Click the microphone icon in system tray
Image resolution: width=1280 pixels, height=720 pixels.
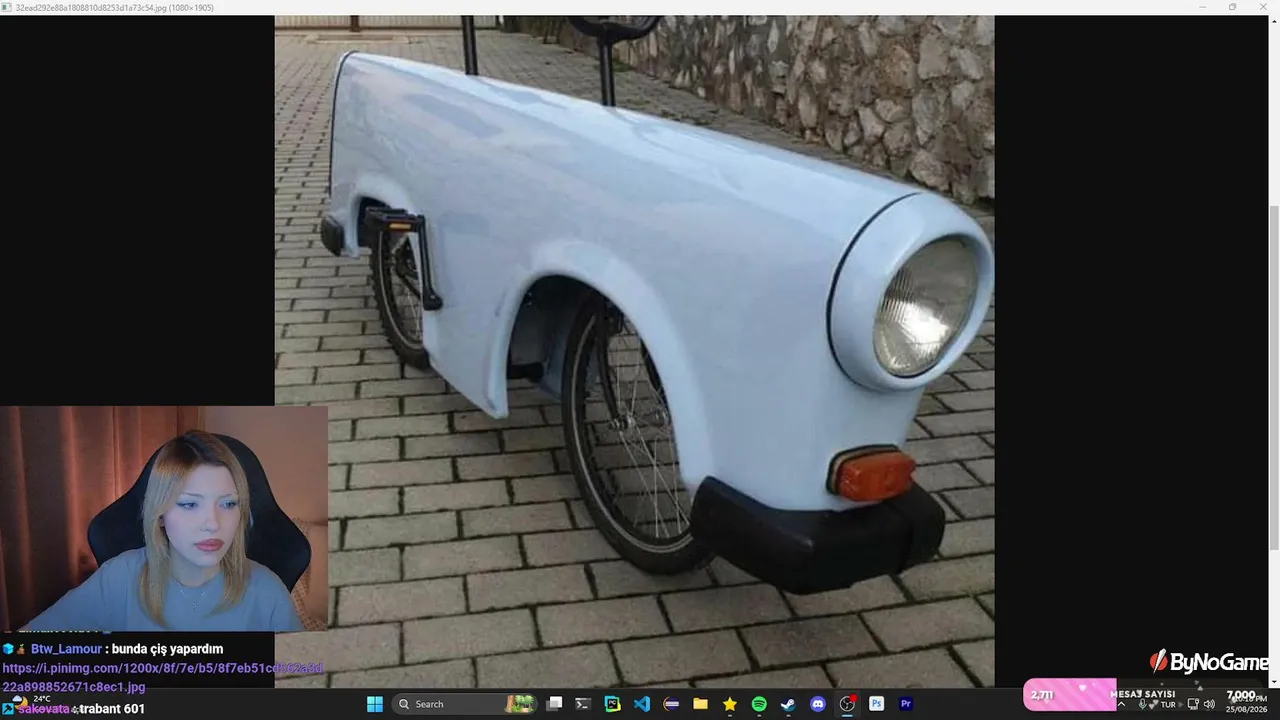(x=1142, y=705)
